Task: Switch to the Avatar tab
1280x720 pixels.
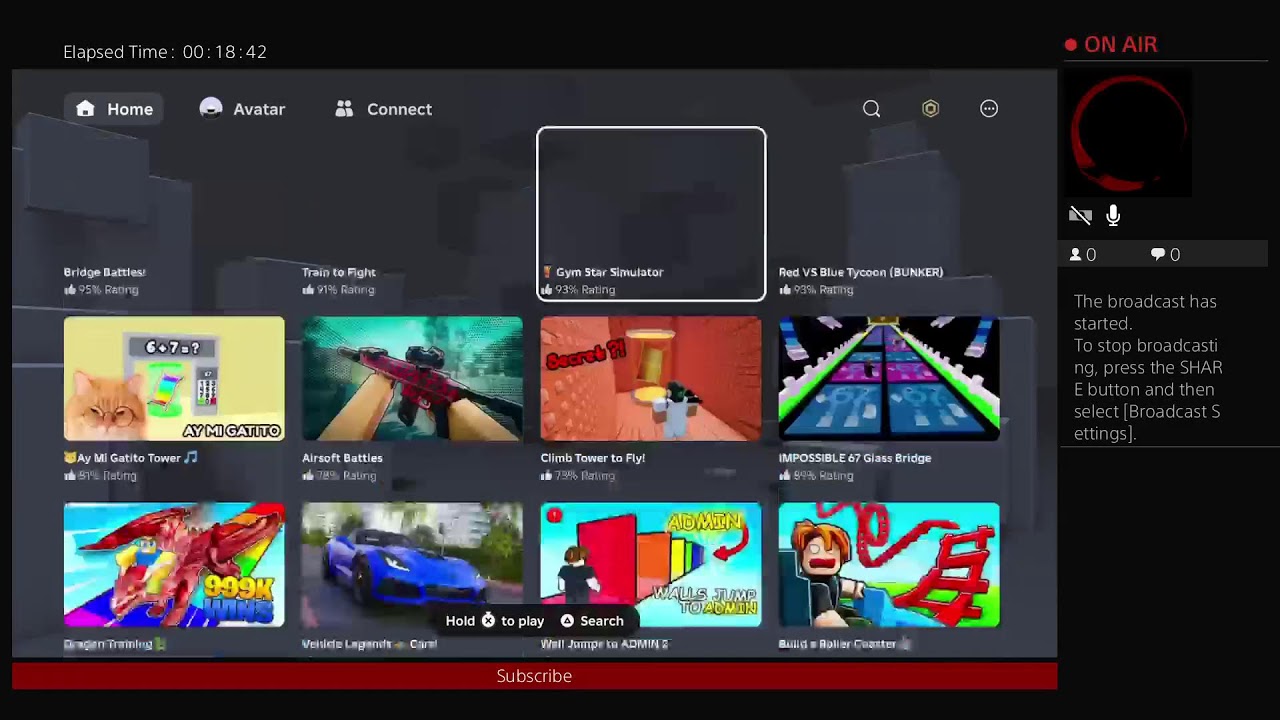Action: coord(243,109)
